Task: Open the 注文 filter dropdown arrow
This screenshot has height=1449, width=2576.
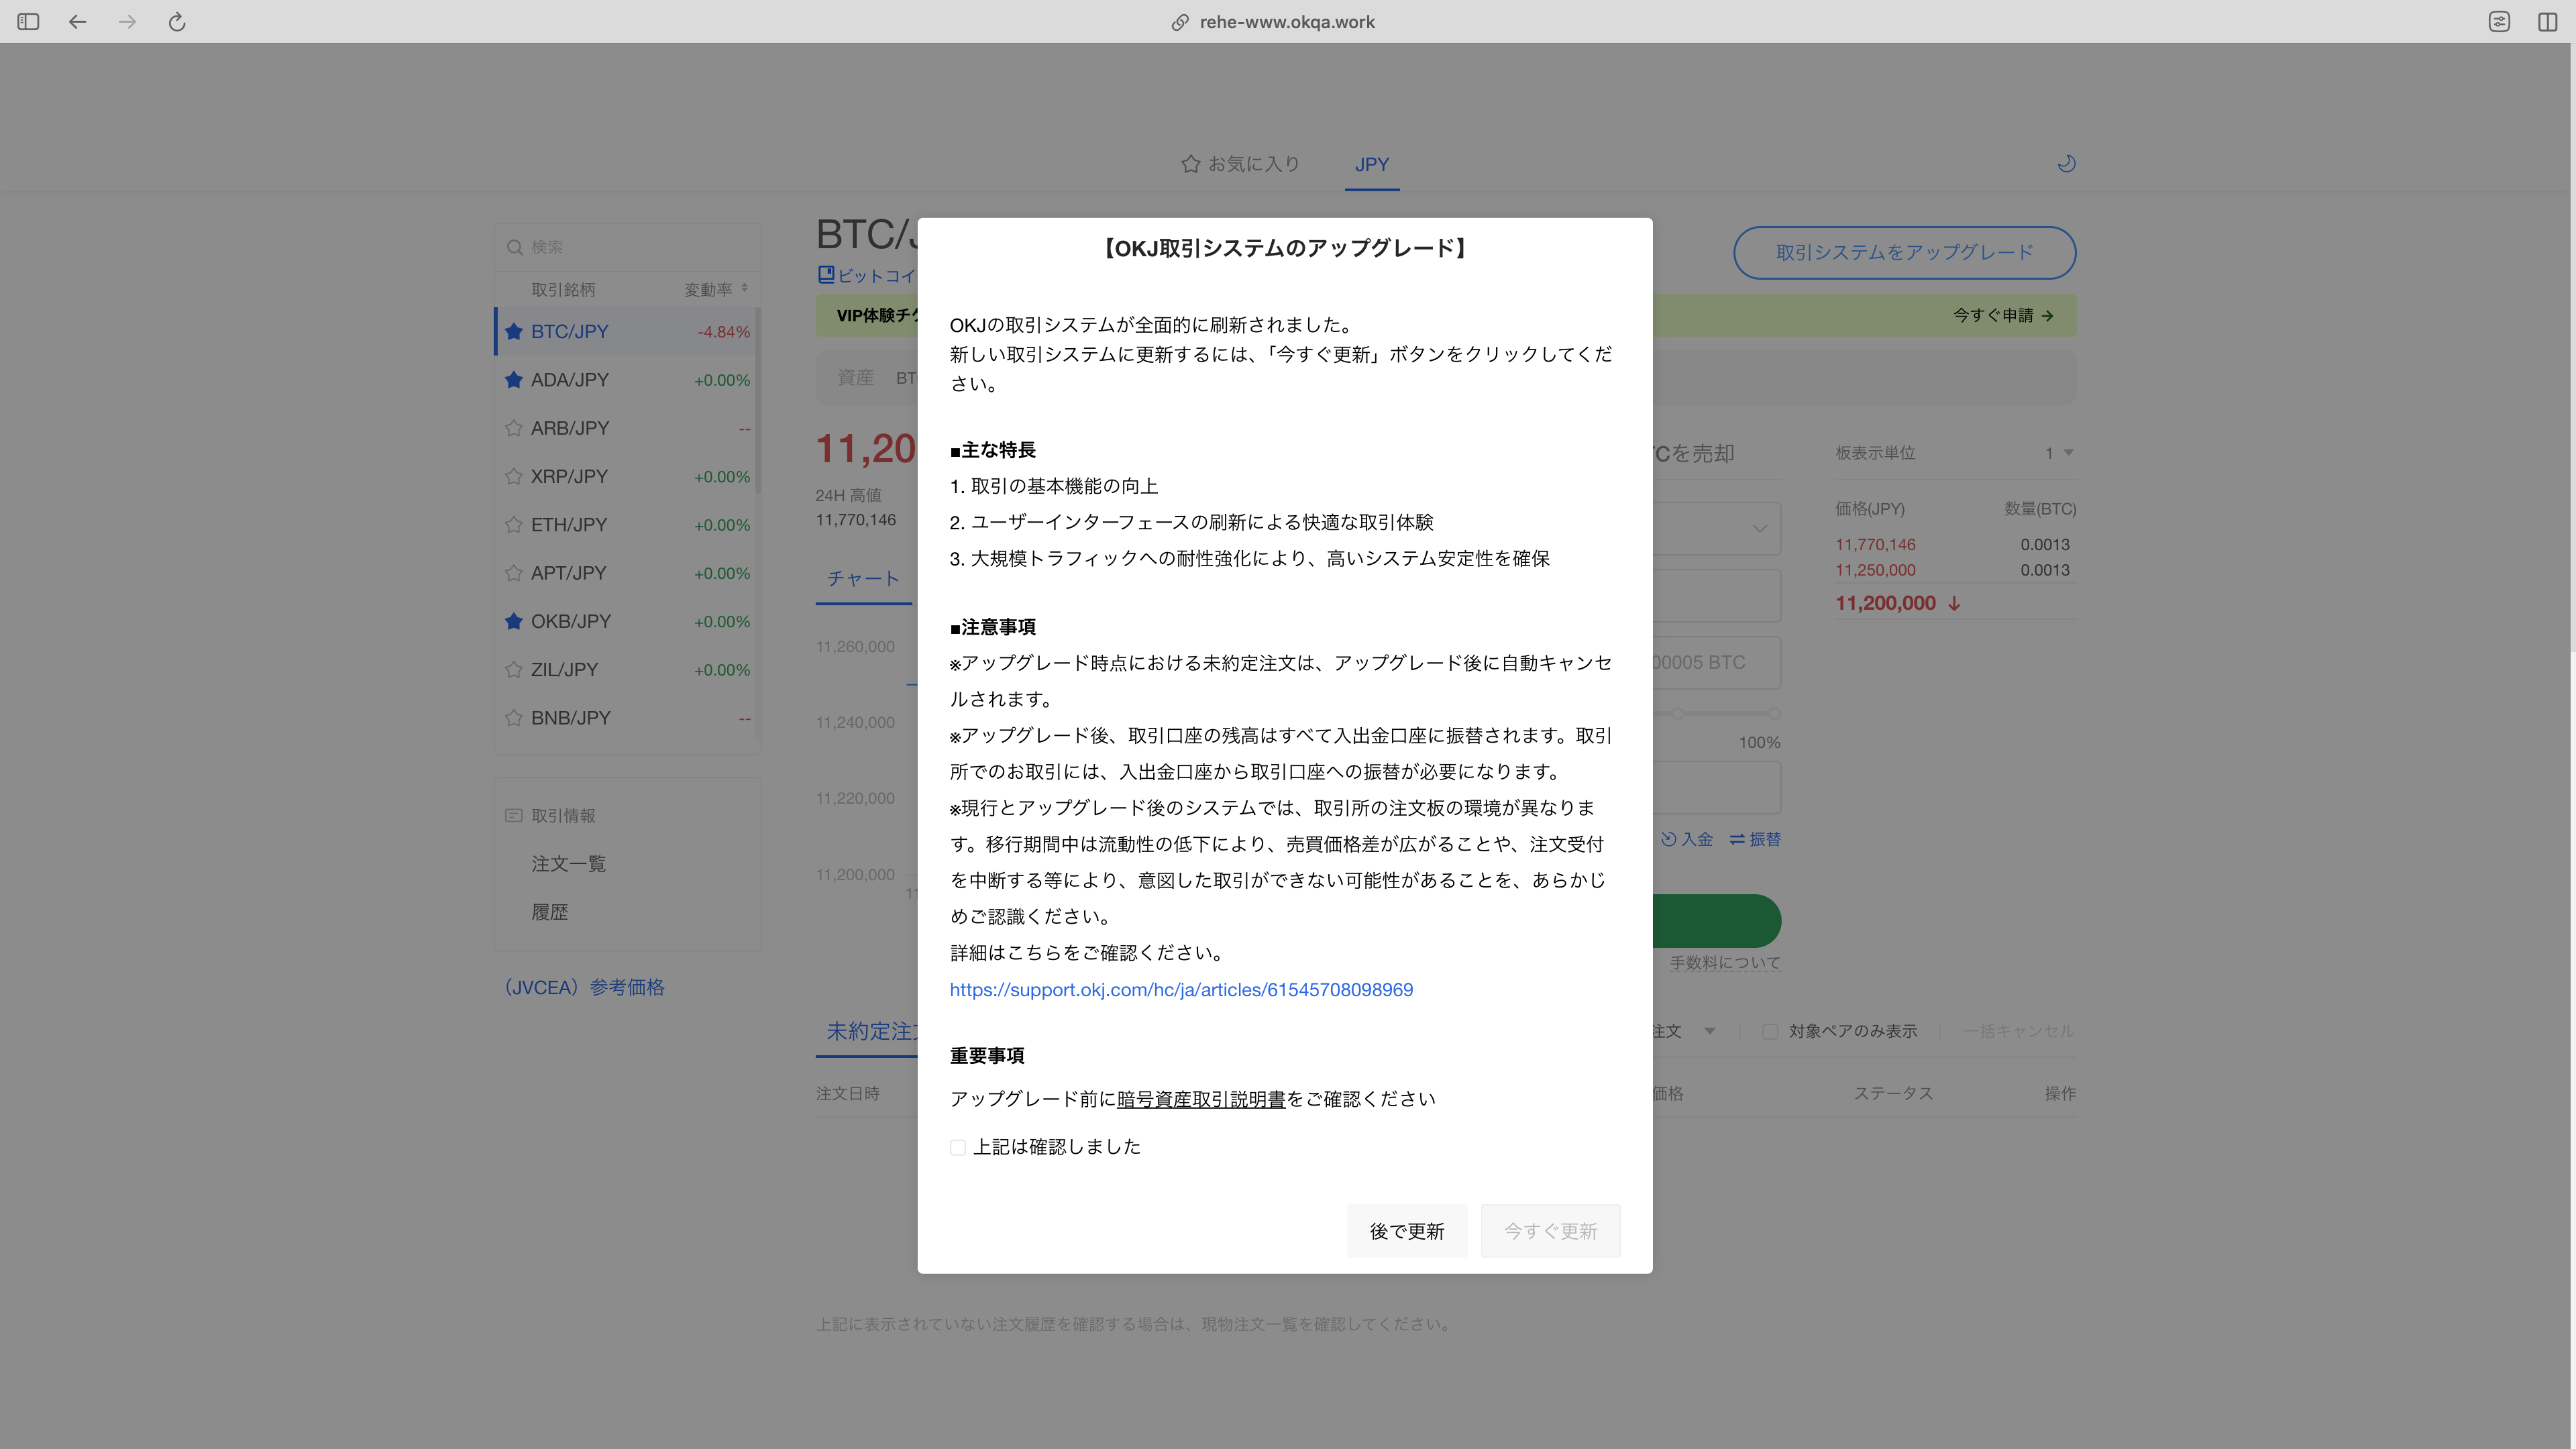Action: (x=1710, y=1031)
